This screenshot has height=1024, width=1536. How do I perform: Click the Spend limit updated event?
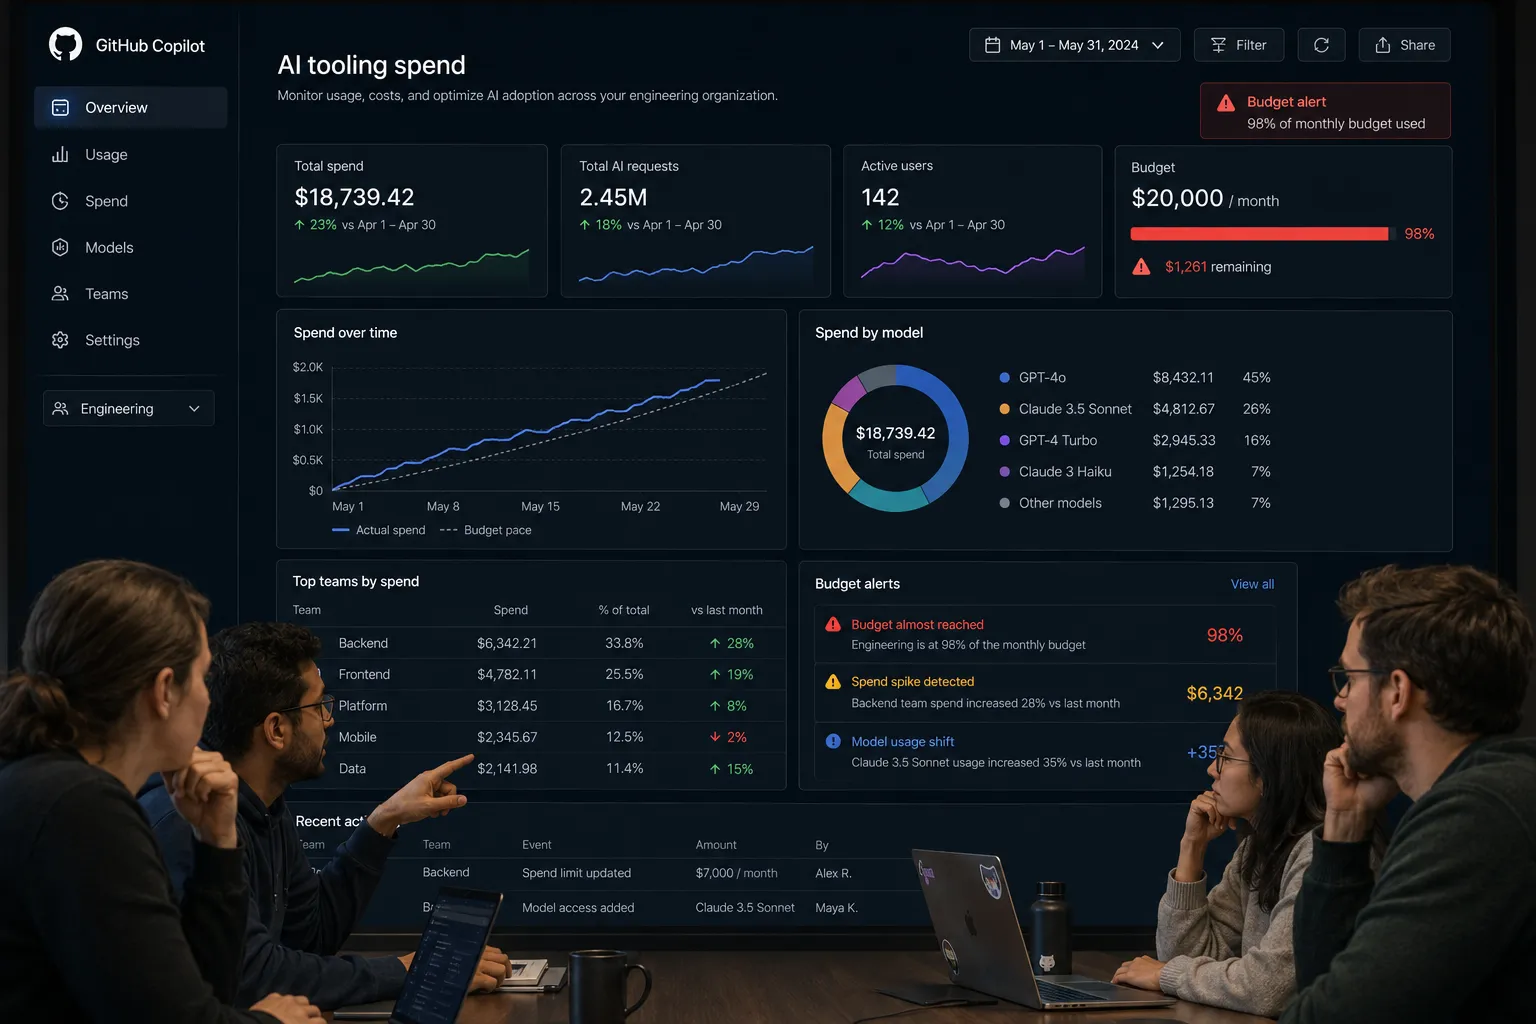pyautogui.click(x=576, y=873)
